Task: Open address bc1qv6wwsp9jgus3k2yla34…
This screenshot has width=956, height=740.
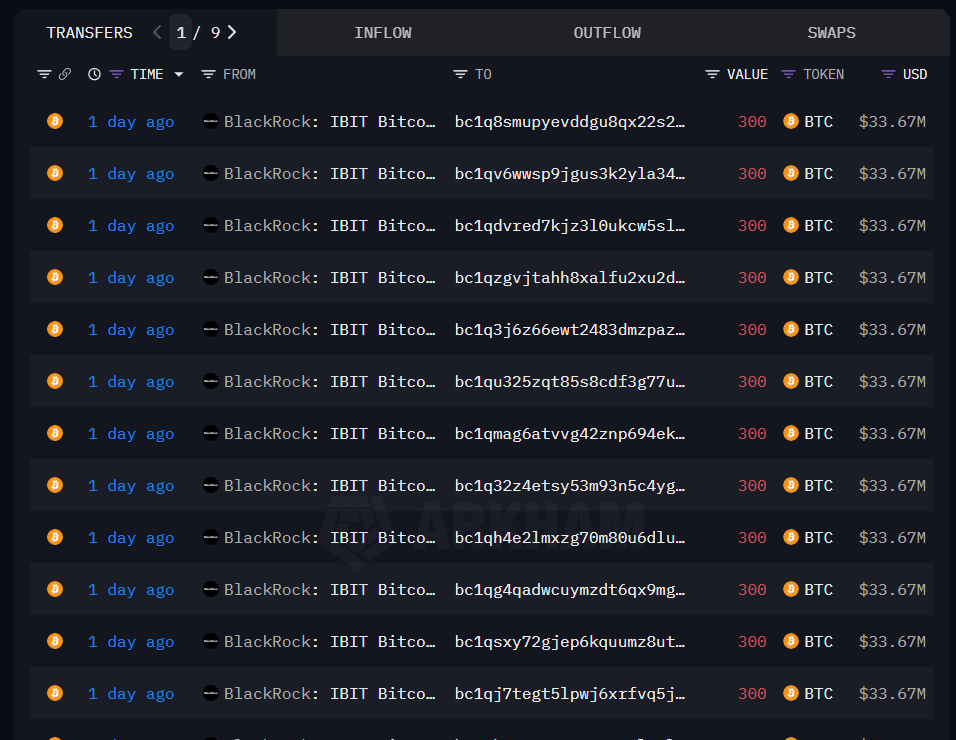Action: click(570, 174)
